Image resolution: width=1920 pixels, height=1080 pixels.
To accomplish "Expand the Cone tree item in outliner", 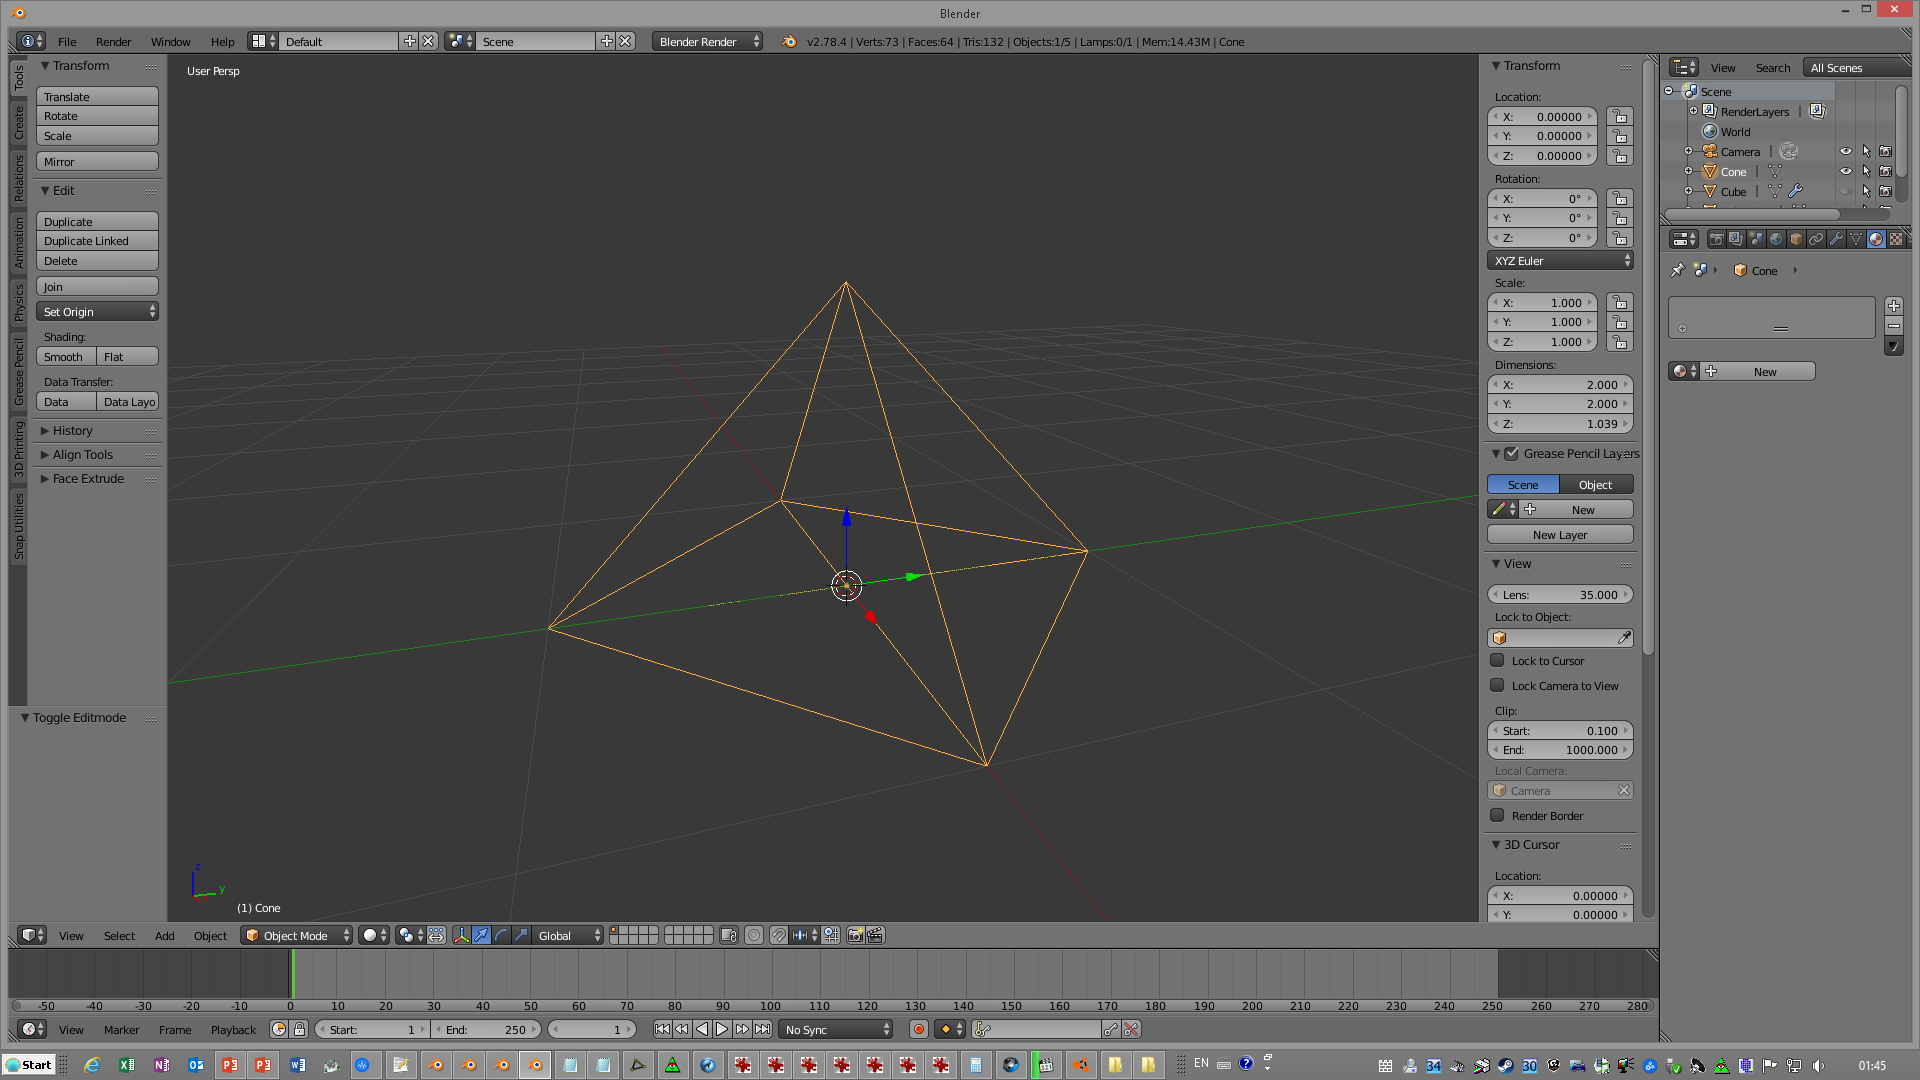I will [x=1688, y=171].
